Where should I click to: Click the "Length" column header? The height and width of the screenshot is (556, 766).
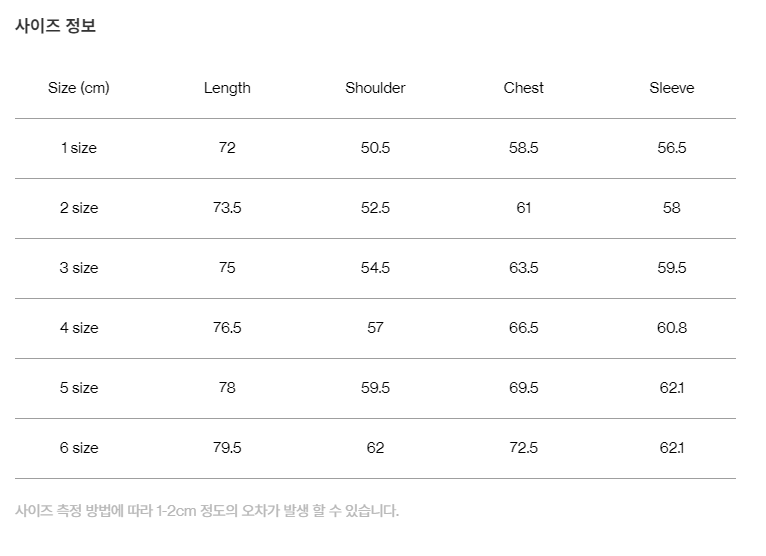point(227,88)
